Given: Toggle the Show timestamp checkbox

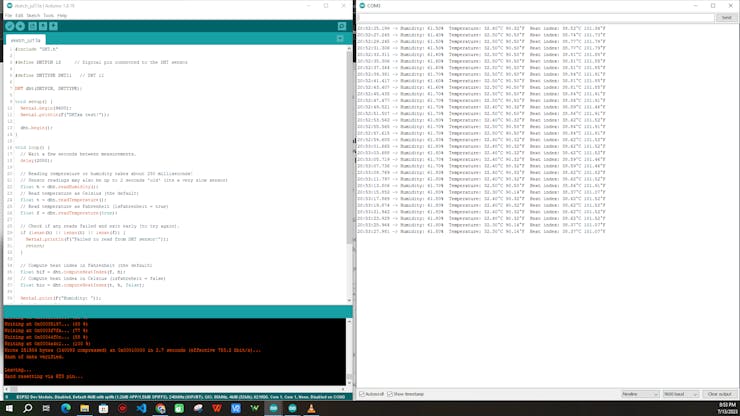Looking at the screenshot, I should pos(390,394).
